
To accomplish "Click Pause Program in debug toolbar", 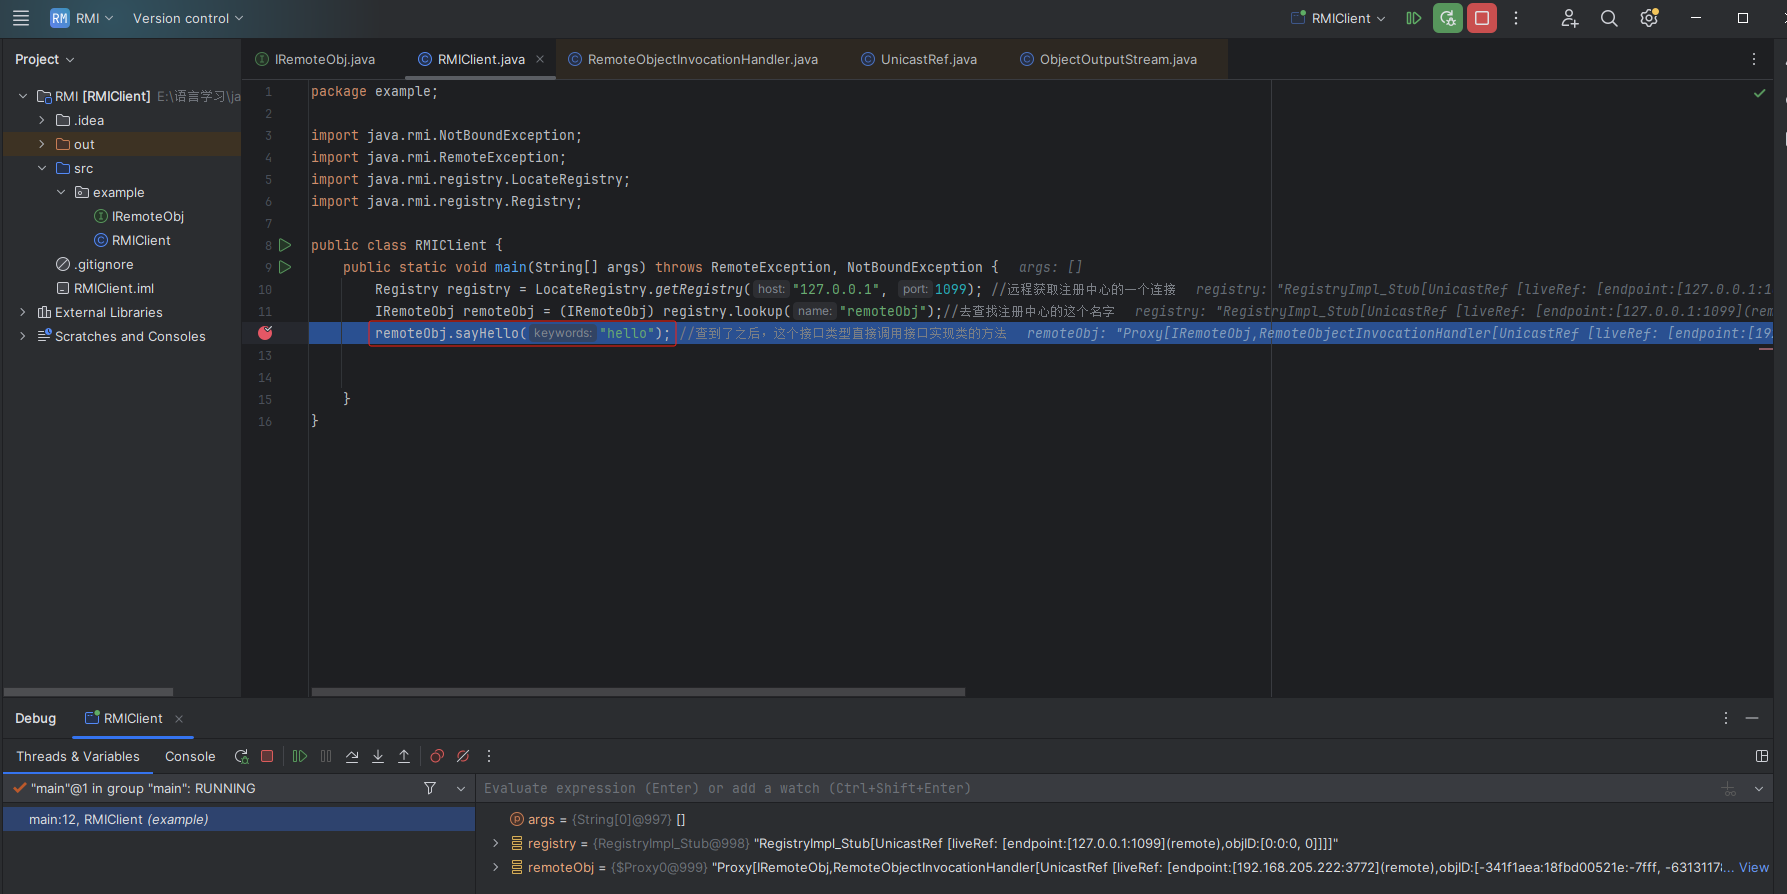I will [326, 756].
